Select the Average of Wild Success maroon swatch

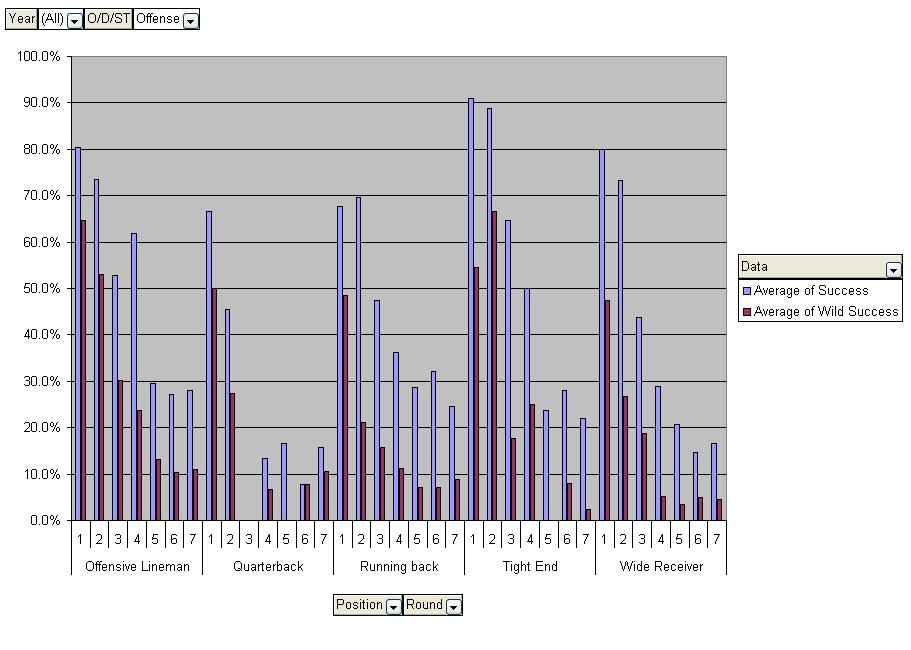tap(747, 312)
